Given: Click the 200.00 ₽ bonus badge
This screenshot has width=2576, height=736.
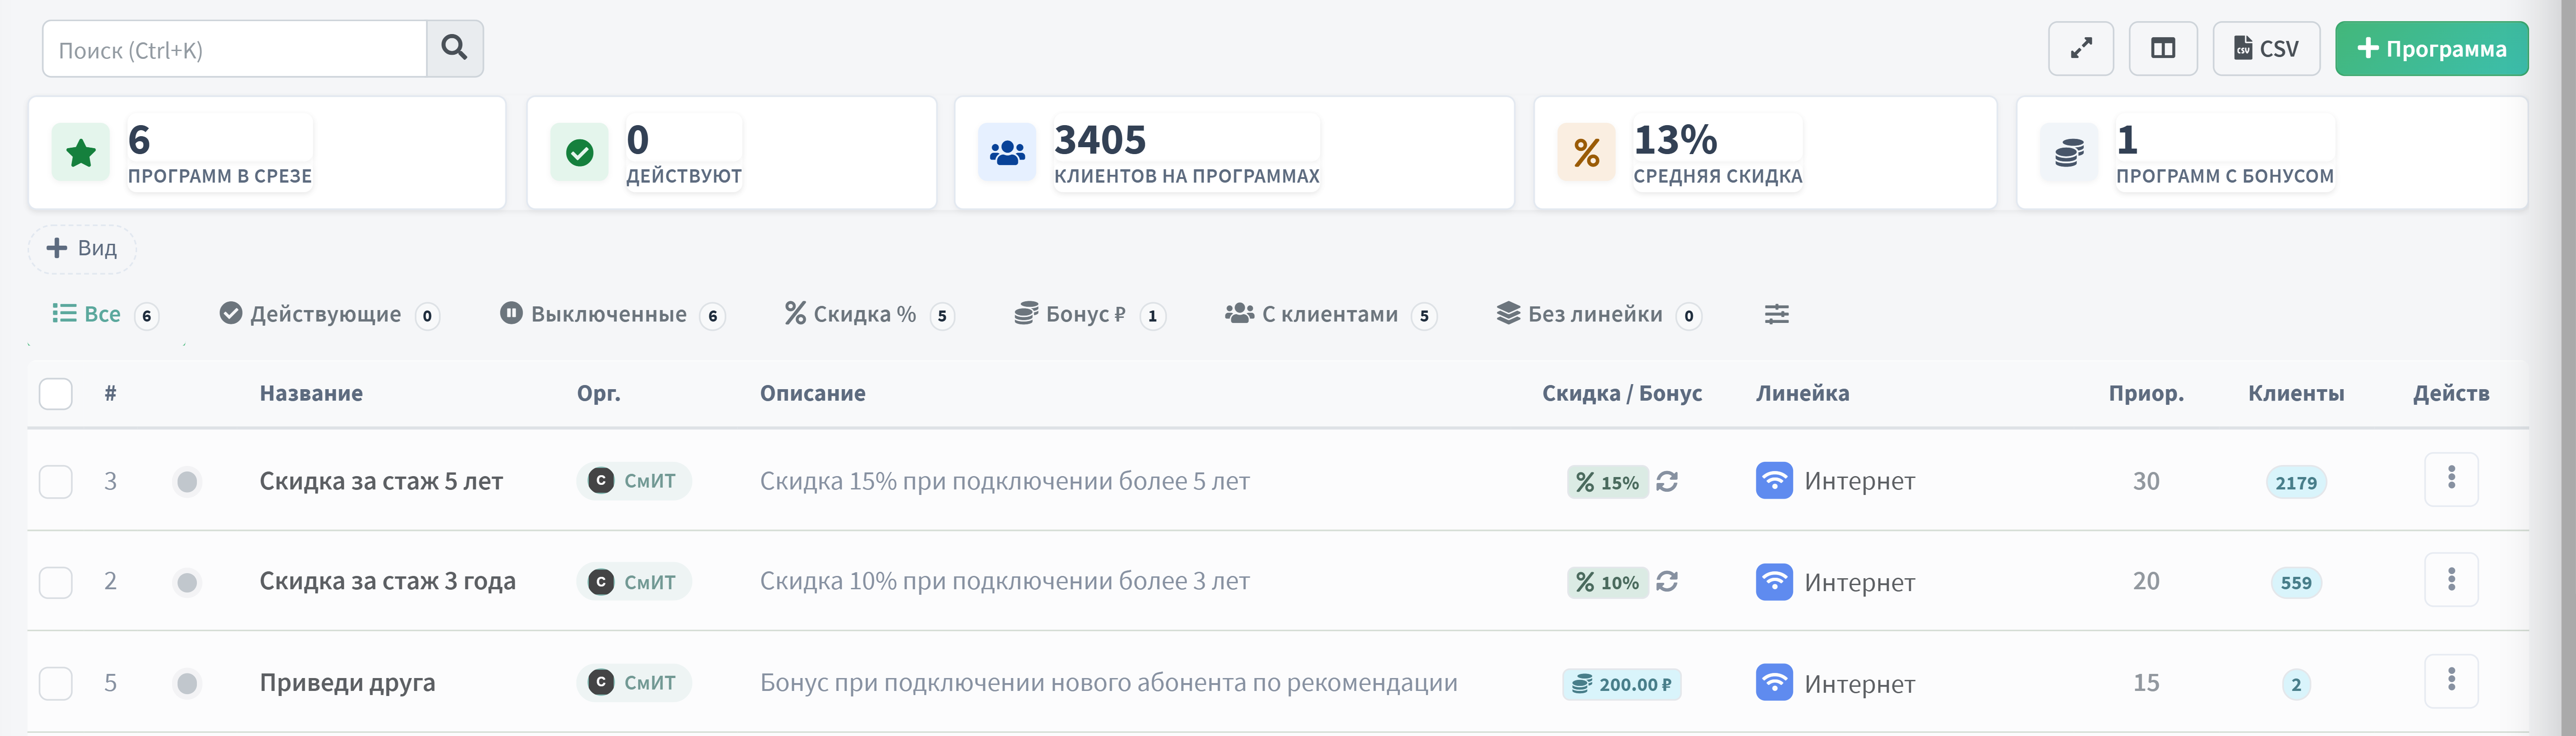Looking at the screenshot, I should (x=1621, y=684).
